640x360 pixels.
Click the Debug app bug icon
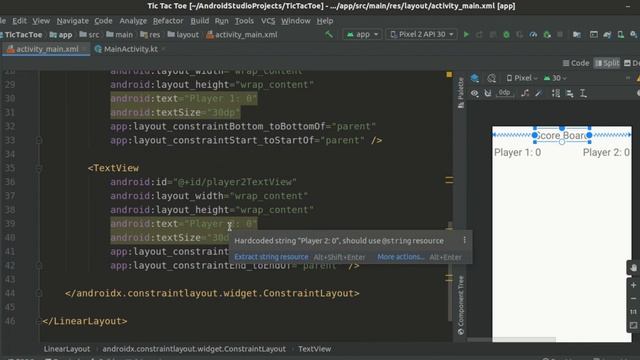tap(506, 35)
